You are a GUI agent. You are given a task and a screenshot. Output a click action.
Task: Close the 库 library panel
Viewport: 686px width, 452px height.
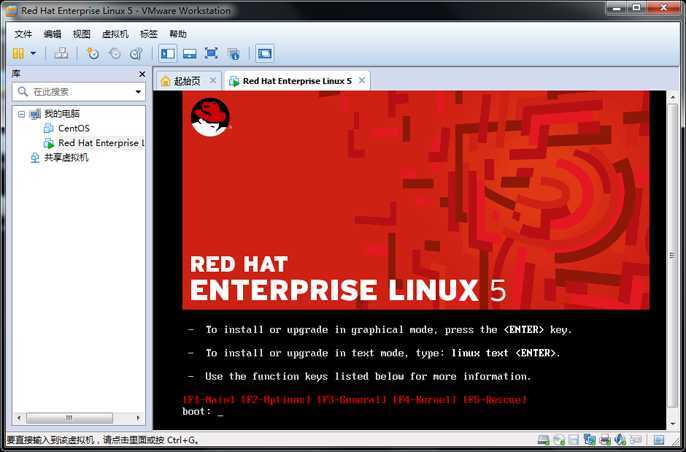click(x=142, y=74)
